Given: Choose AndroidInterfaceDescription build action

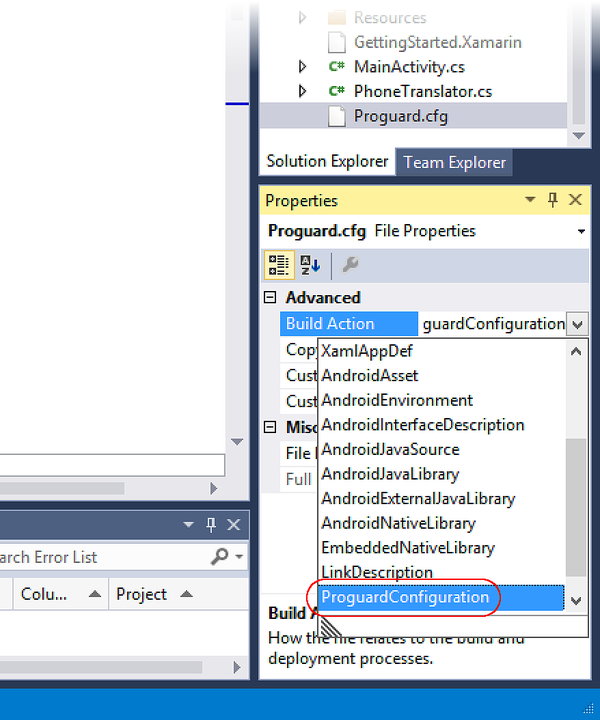Looking at the screenshot, I should pyautogui.click(x=441, y=425).
